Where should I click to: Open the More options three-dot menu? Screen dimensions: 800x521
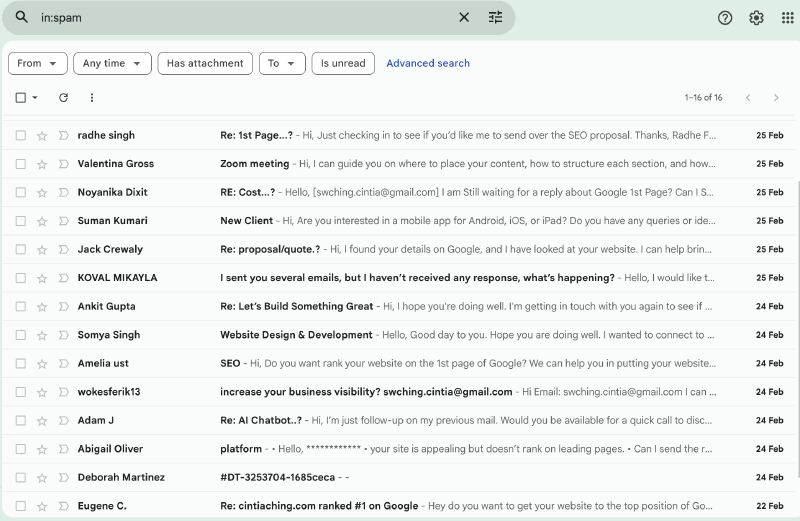tap(92, 97)
